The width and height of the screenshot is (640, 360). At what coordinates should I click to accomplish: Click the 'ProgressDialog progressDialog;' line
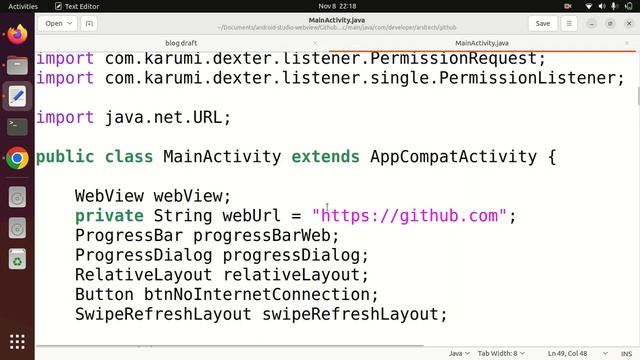[x=222, y=256]
